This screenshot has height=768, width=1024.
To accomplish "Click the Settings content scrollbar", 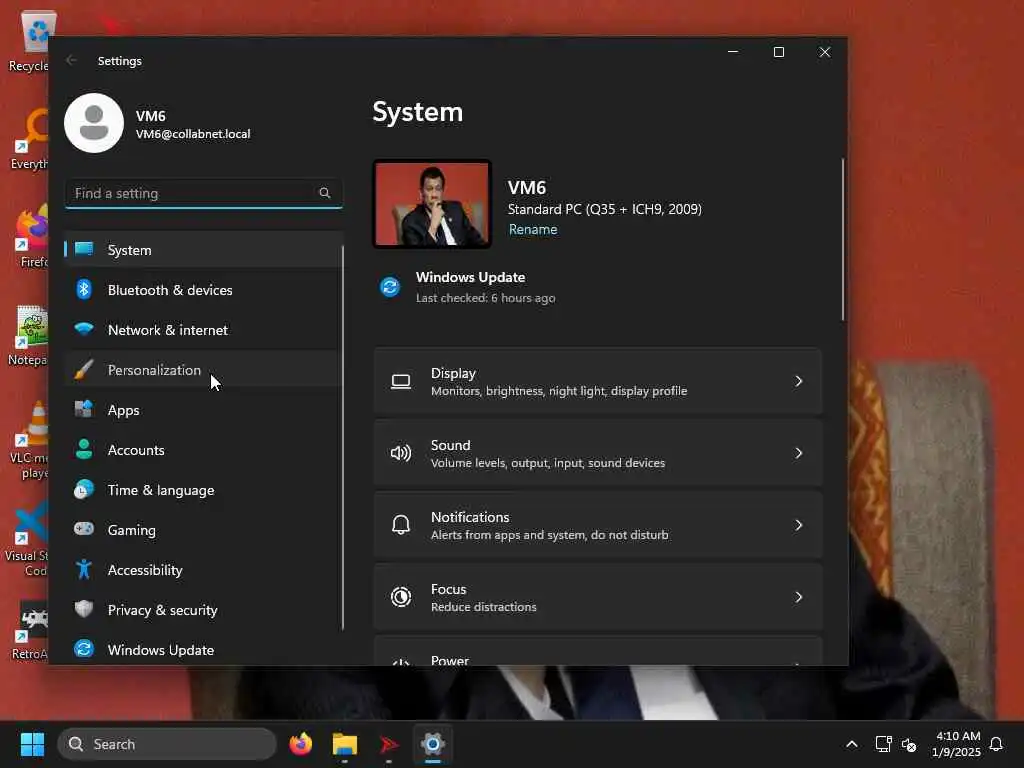I will click(843, 240).
